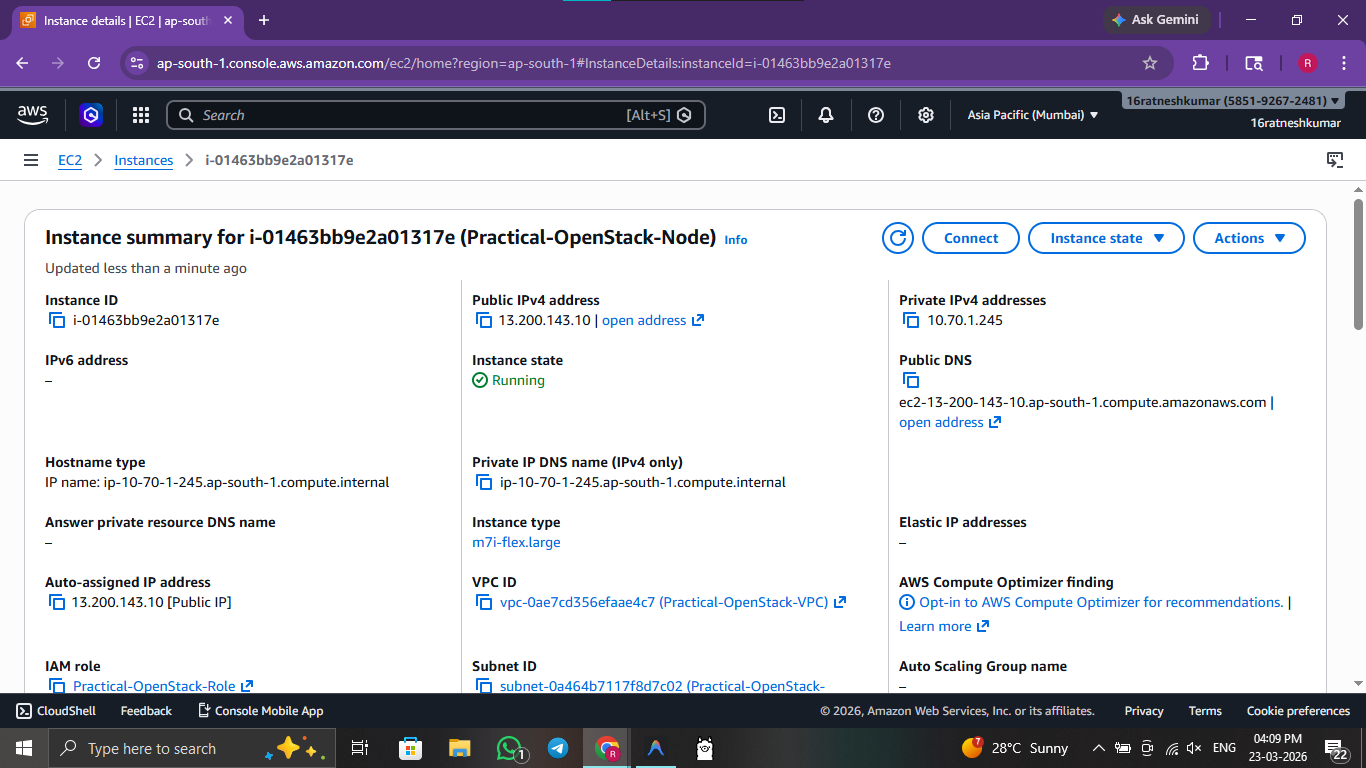
Task: Open Cookie preferences in footer
Action: click(x=1298, y=711)
